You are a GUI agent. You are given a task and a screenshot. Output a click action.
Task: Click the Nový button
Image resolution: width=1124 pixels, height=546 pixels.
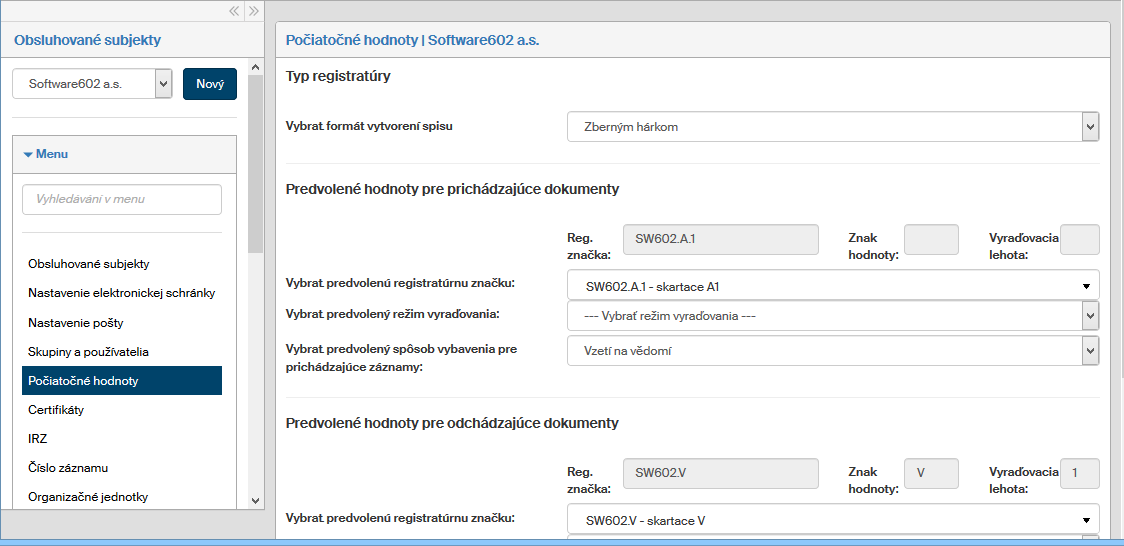(210, 84)
